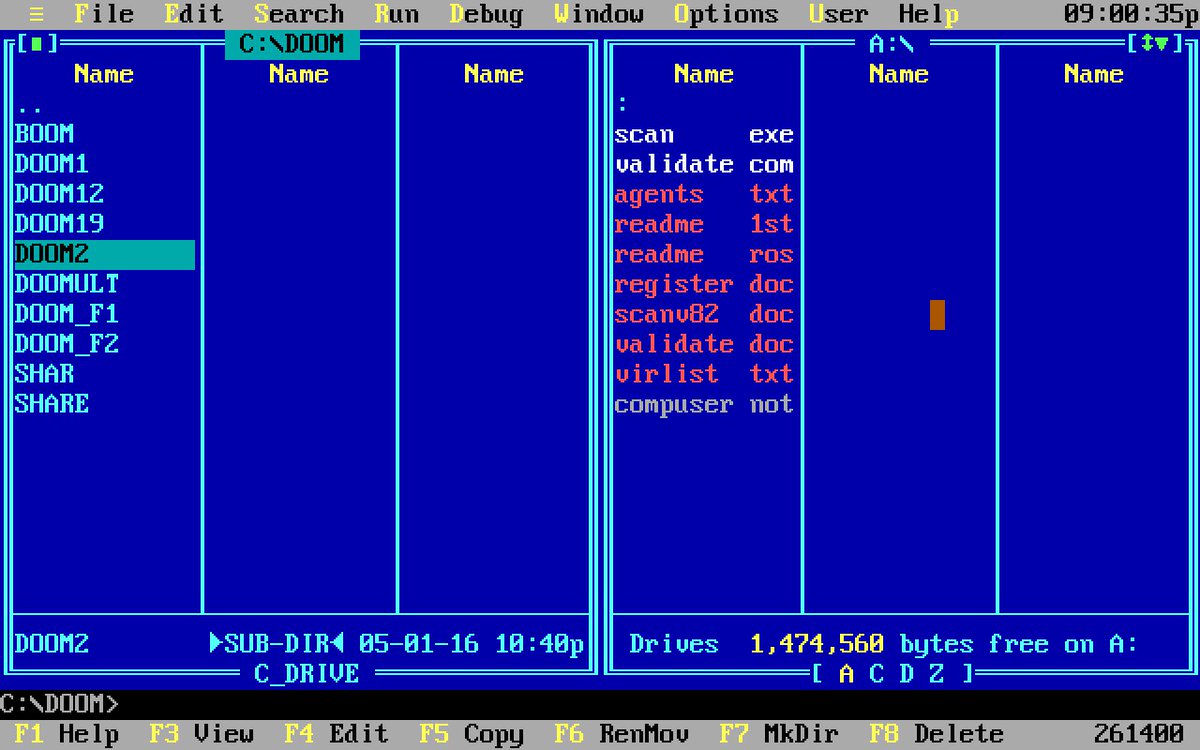The image size is (1200, 750).
Task: Select readme ros file on A:
Action: click(x=704, y=254)
